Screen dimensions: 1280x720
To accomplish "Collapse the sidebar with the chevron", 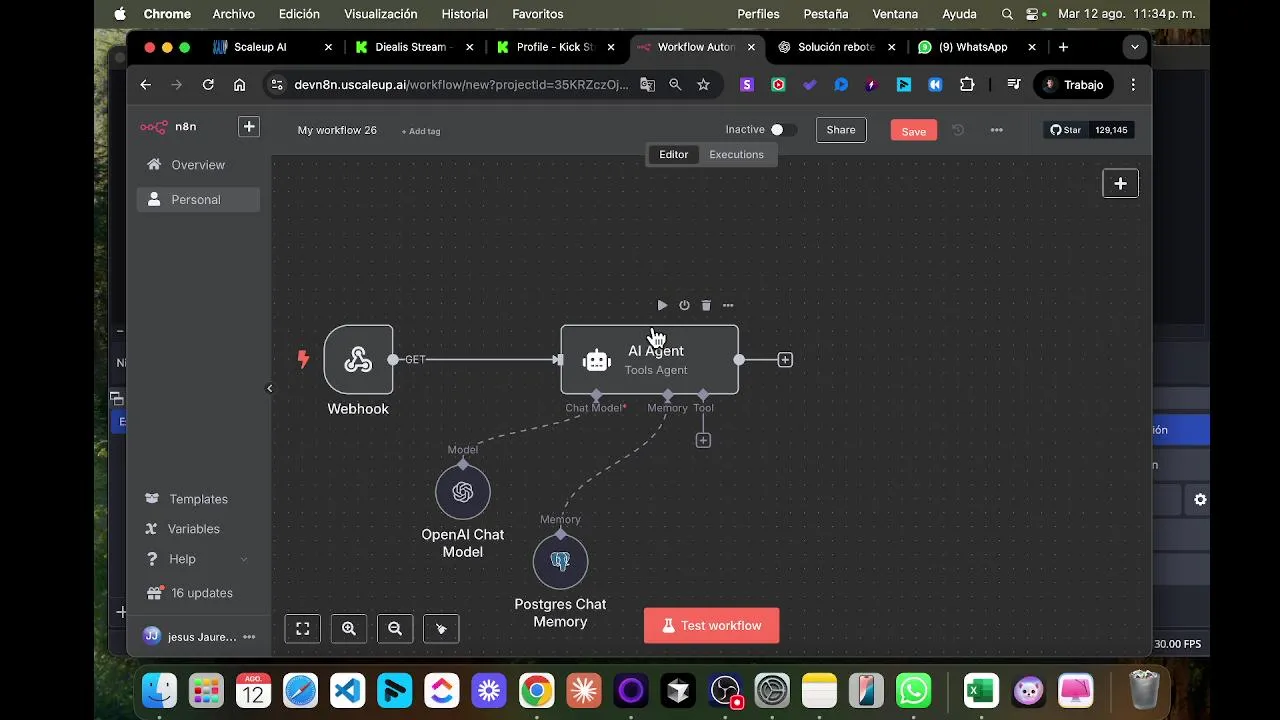I will [x=269, y=388].
